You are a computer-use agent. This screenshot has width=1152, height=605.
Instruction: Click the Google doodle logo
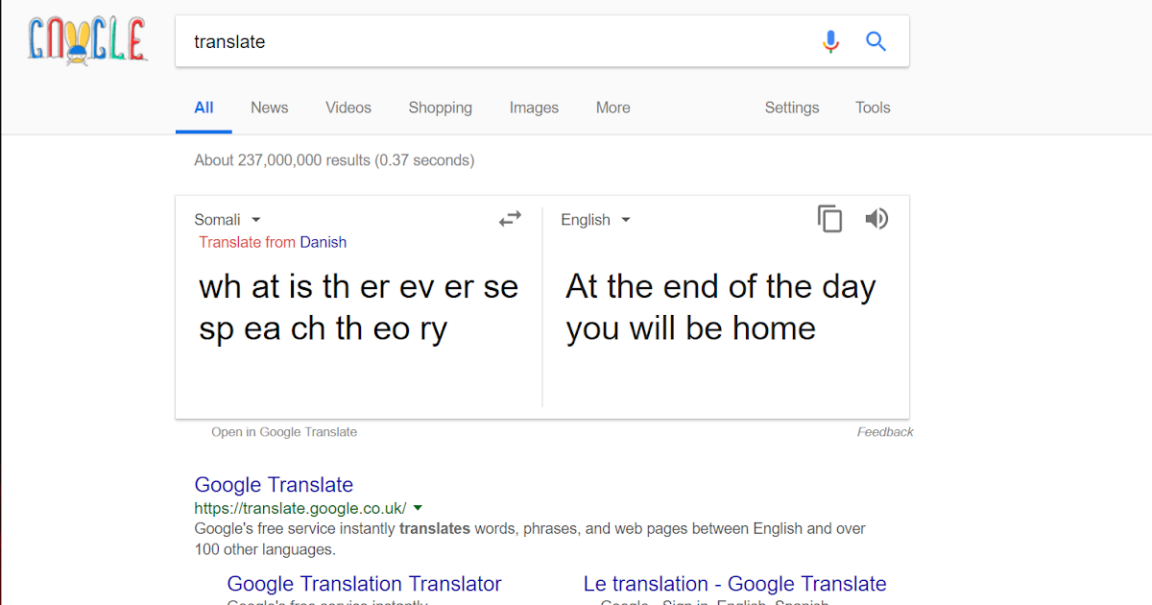point(87,40)
